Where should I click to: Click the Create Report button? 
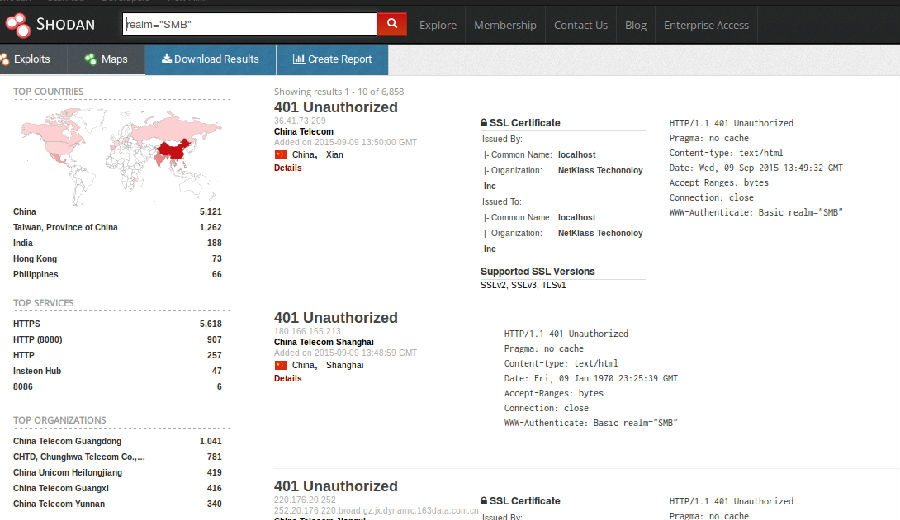click(x=332, y=60)
